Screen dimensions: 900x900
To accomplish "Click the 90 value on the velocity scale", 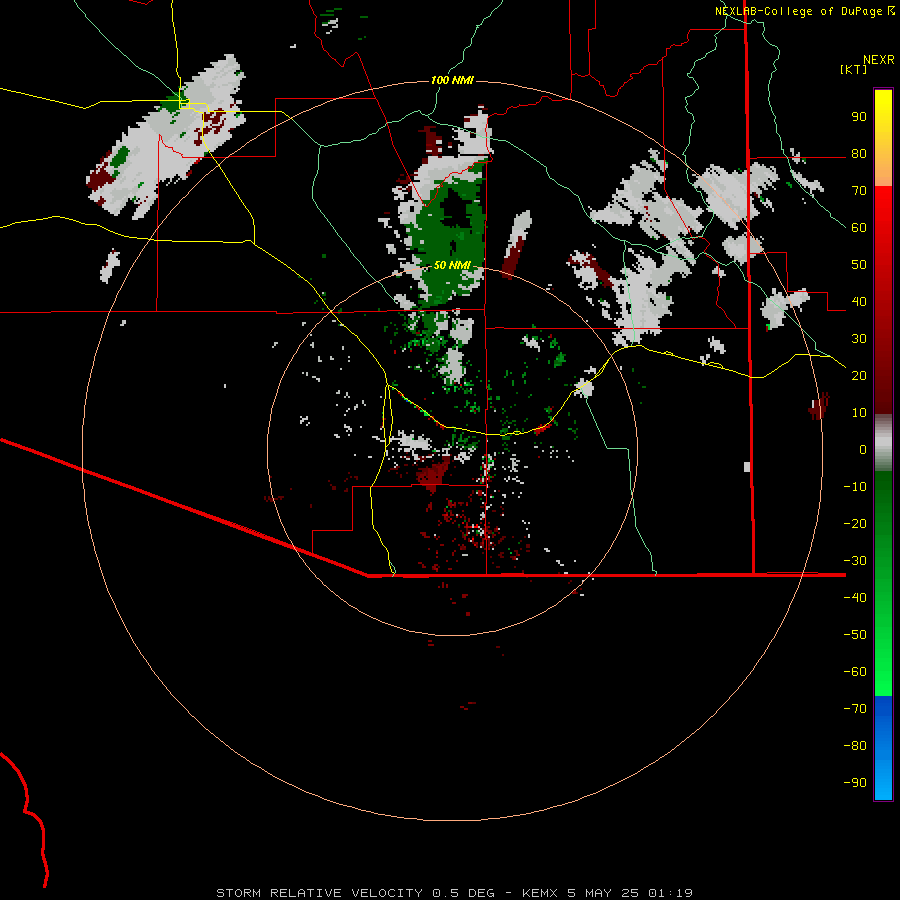I will (x=859, y=117).
